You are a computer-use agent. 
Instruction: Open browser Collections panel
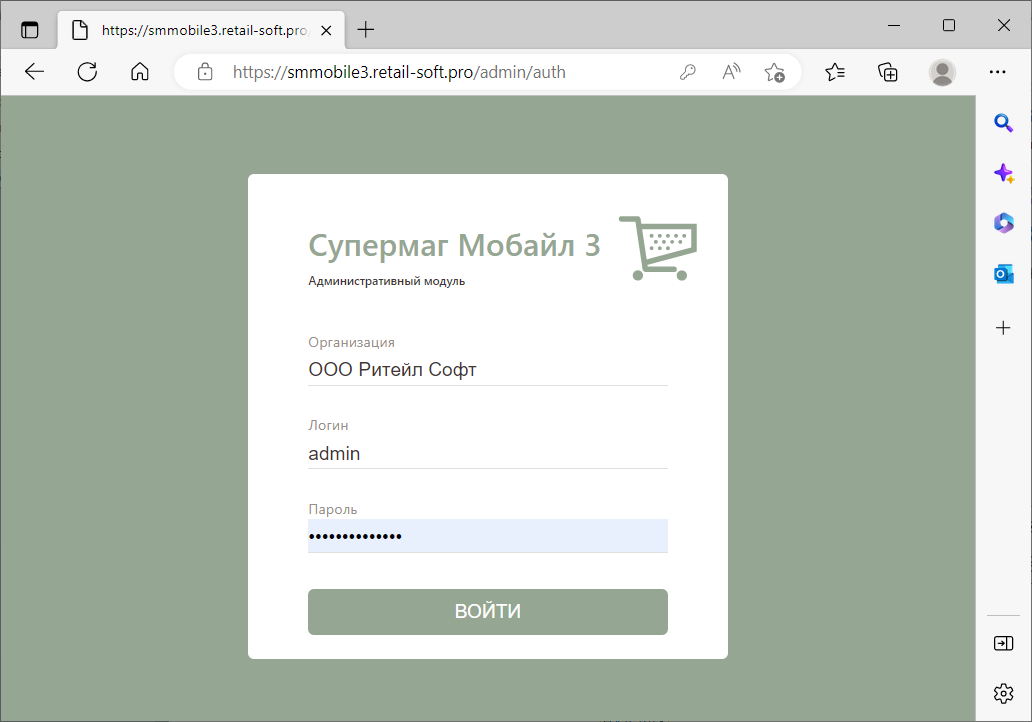887,72
